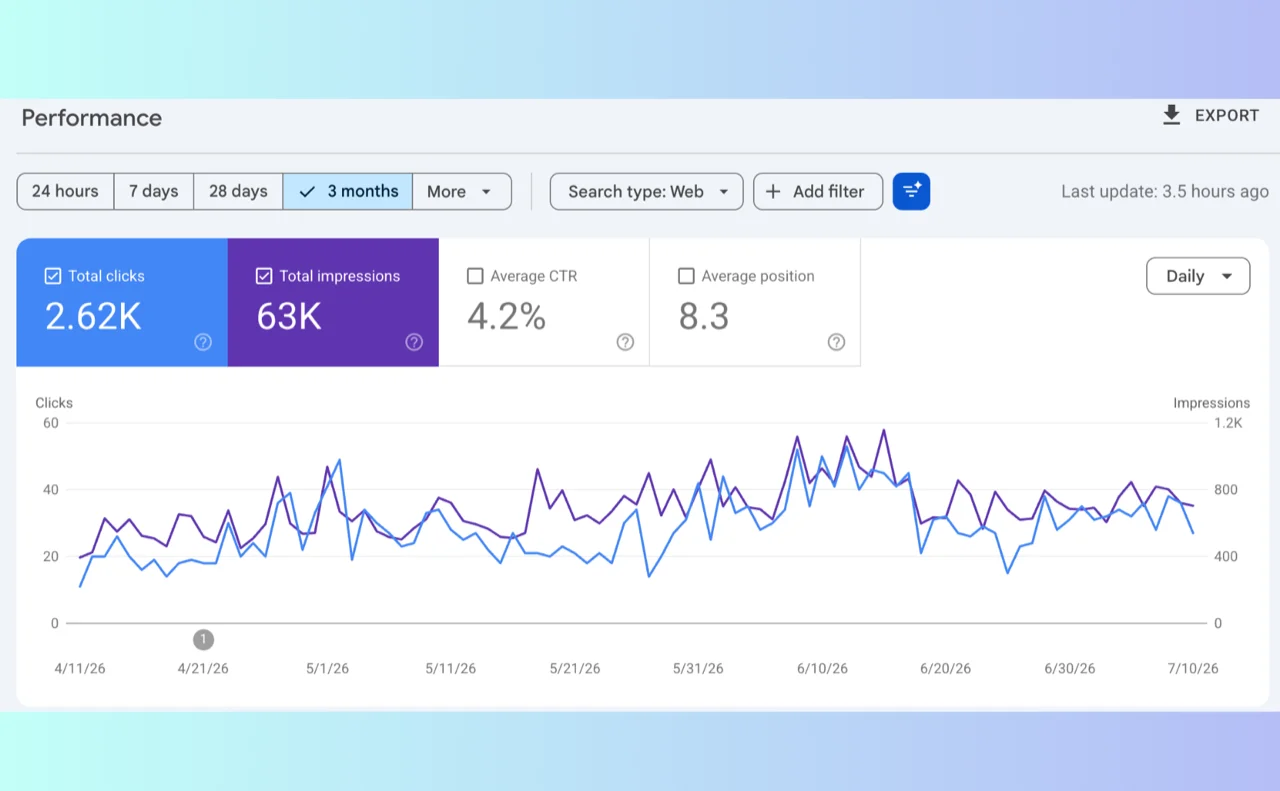Open the blue AI filter sparkle button
This screenshot has height=791, width=1280.
click(911, 191)
